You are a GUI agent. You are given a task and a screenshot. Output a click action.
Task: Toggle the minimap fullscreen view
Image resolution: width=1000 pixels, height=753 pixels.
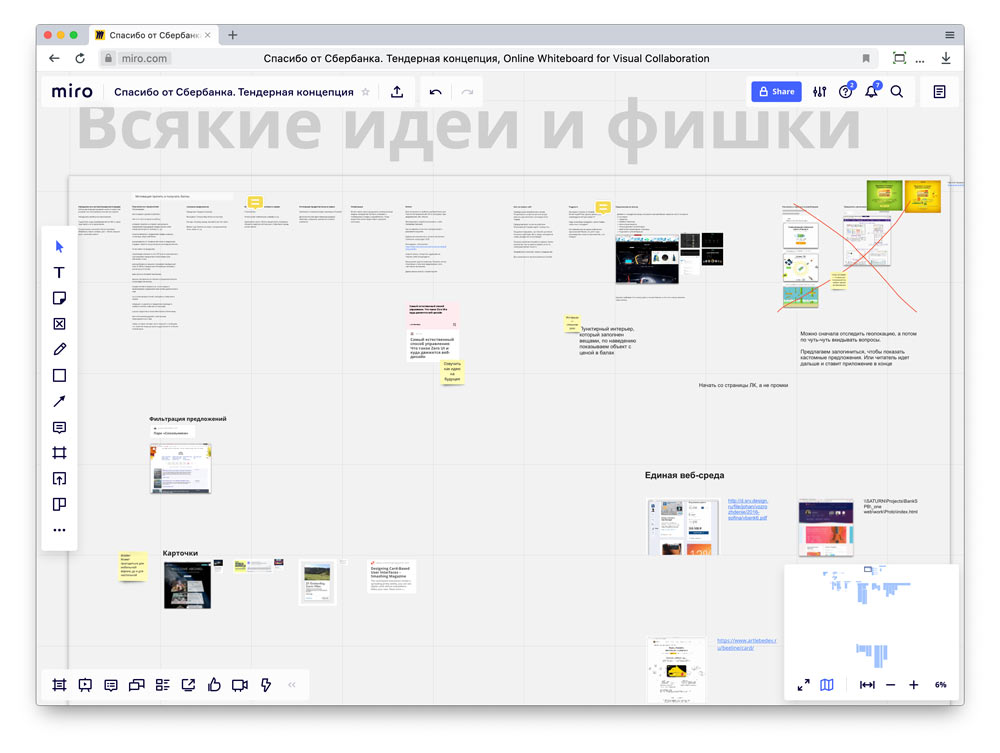pos(803,685)
